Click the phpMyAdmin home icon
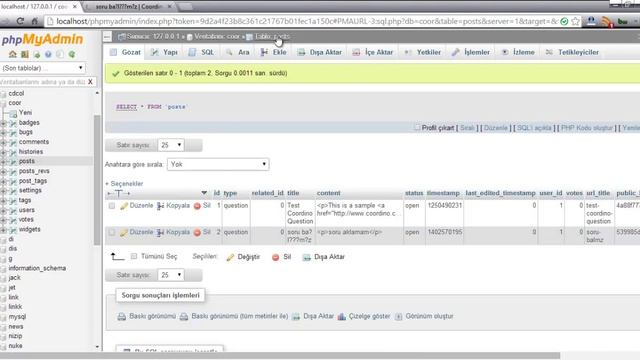This screenshot has height=360, width=640. pos(13,54)
